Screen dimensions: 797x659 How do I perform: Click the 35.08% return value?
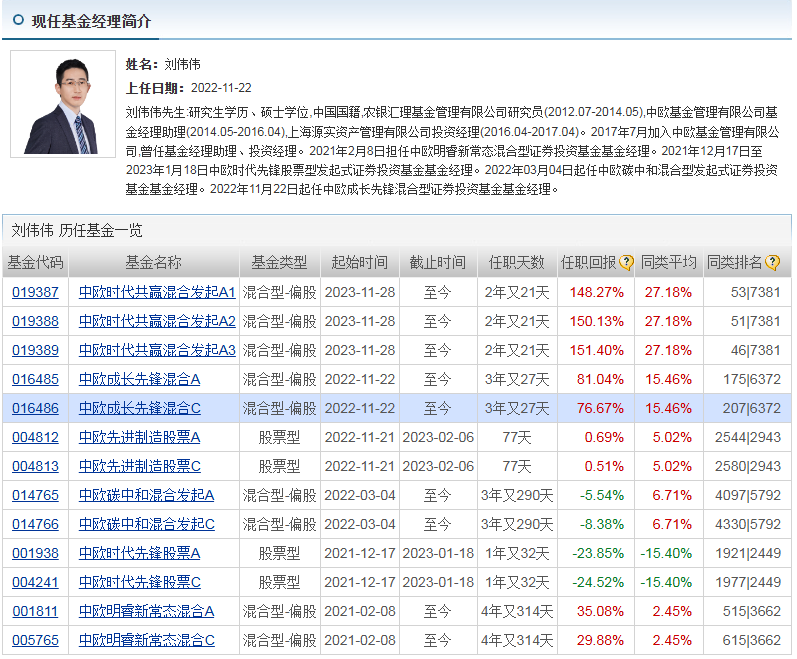[x=600, y=611]
